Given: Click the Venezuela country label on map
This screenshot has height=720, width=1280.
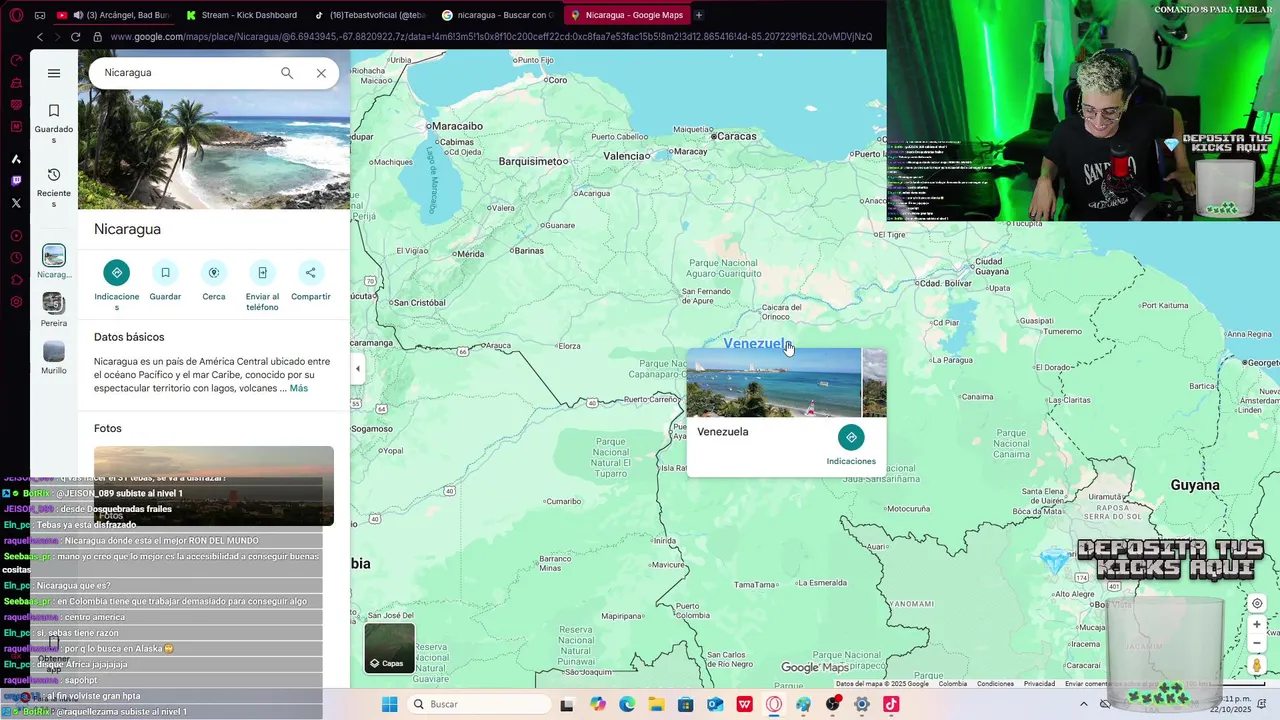Looking at the screenshot, I should point(757,344).
